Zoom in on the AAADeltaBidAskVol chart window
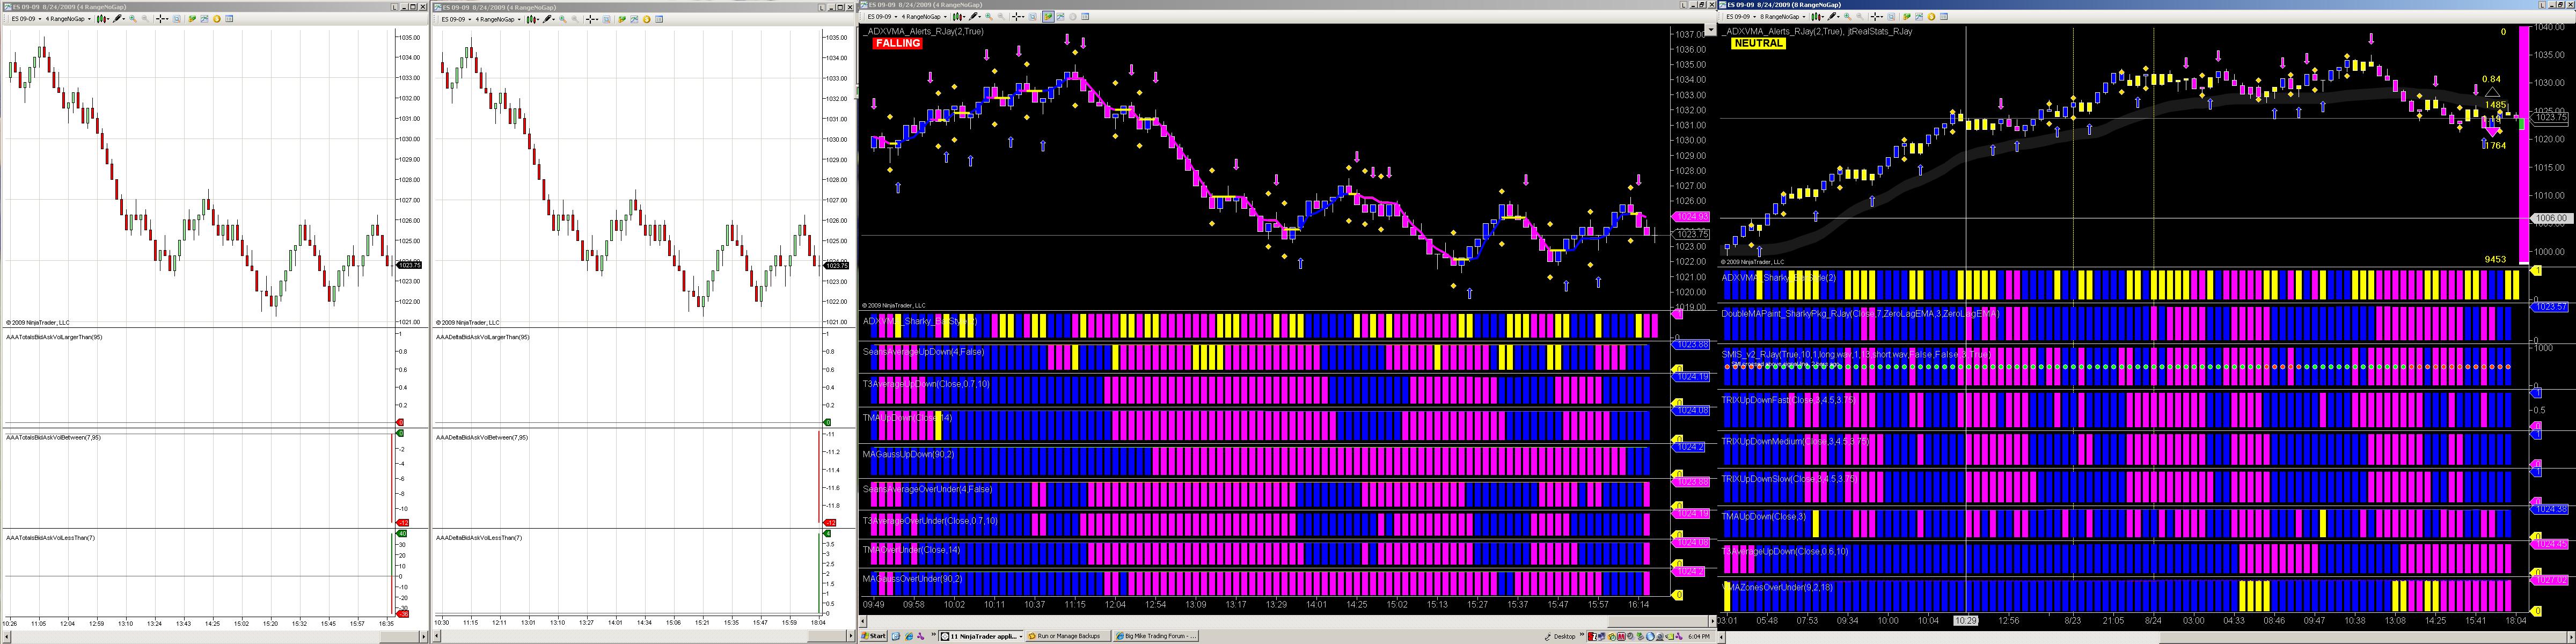 coord(563,19)
